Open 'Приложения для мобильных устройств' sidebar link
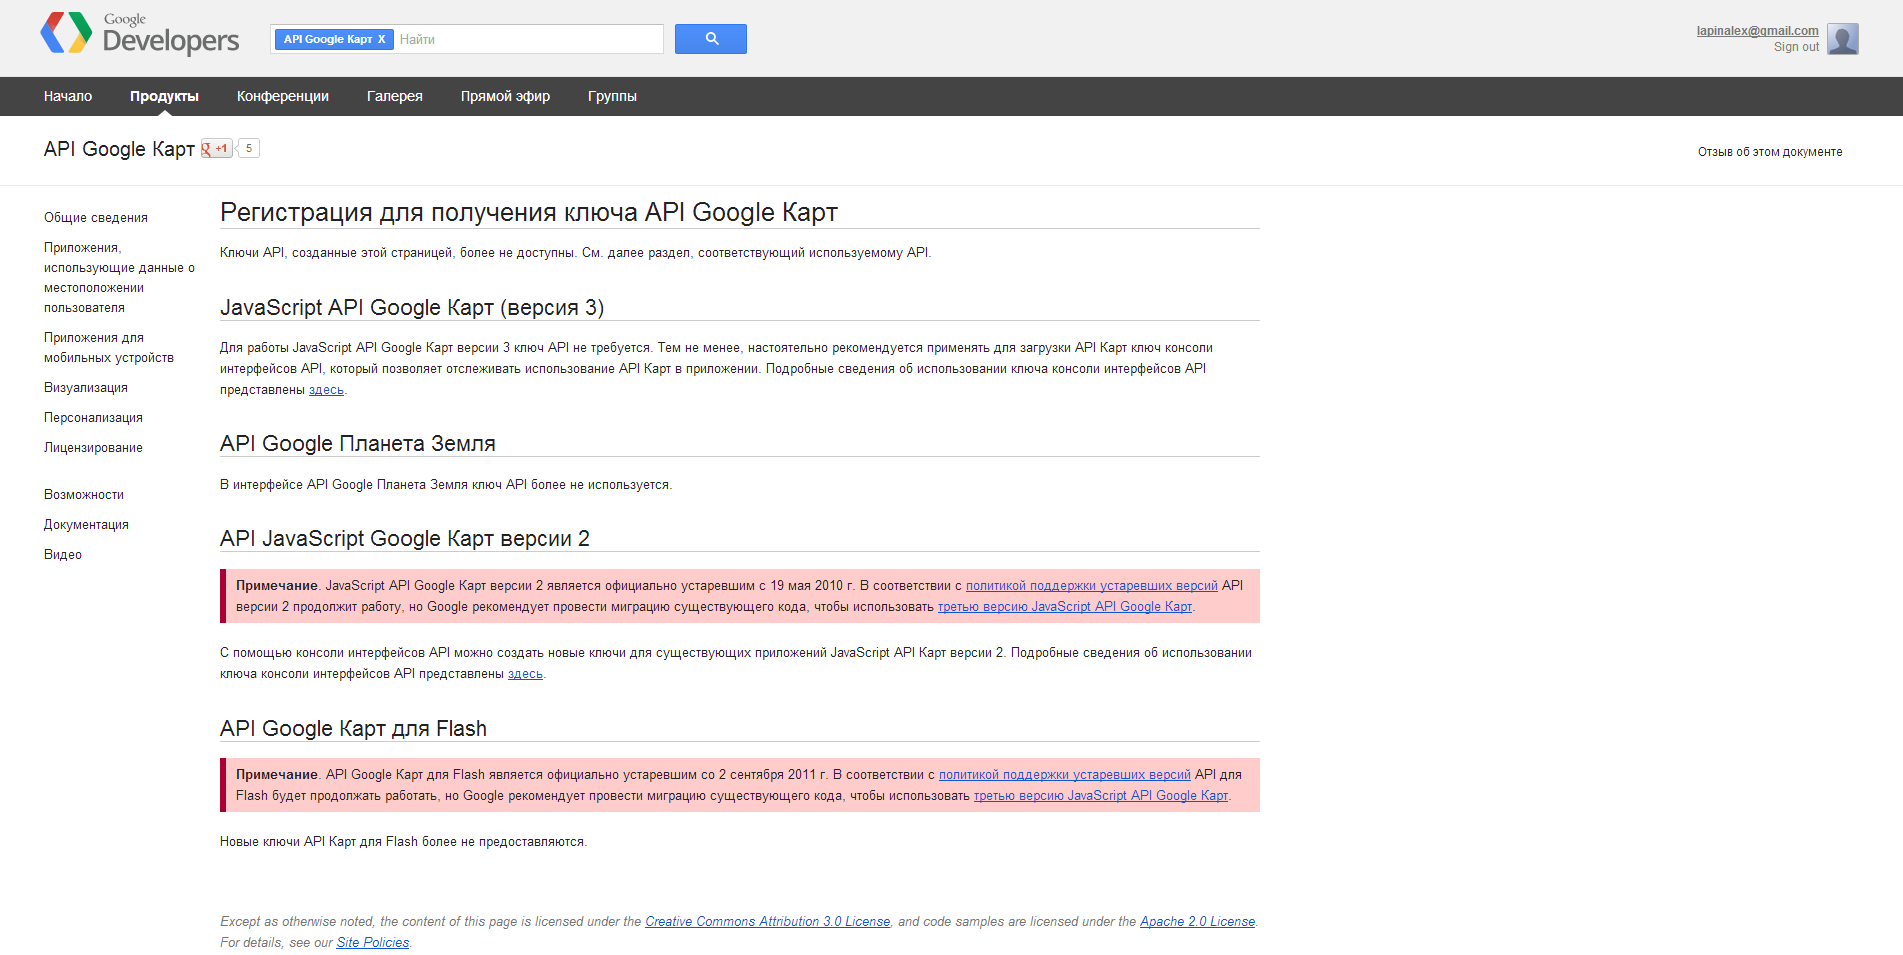 pos(109,347)
